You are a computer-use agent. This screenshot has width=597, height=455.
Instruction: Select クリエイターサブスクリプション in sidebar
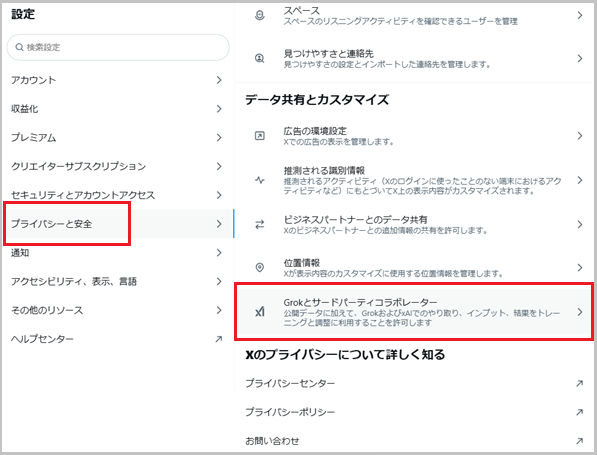(118, 166)
